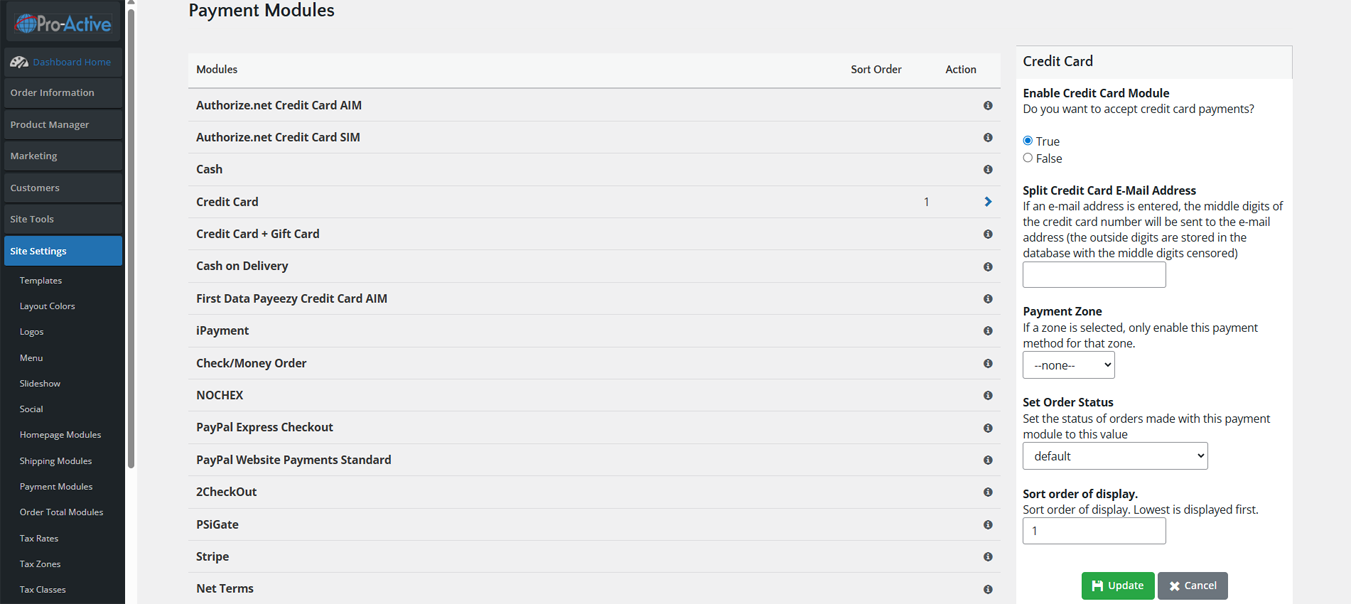1351x604 pixels.
Task: Select Stripe module row text
Action: 212,557
